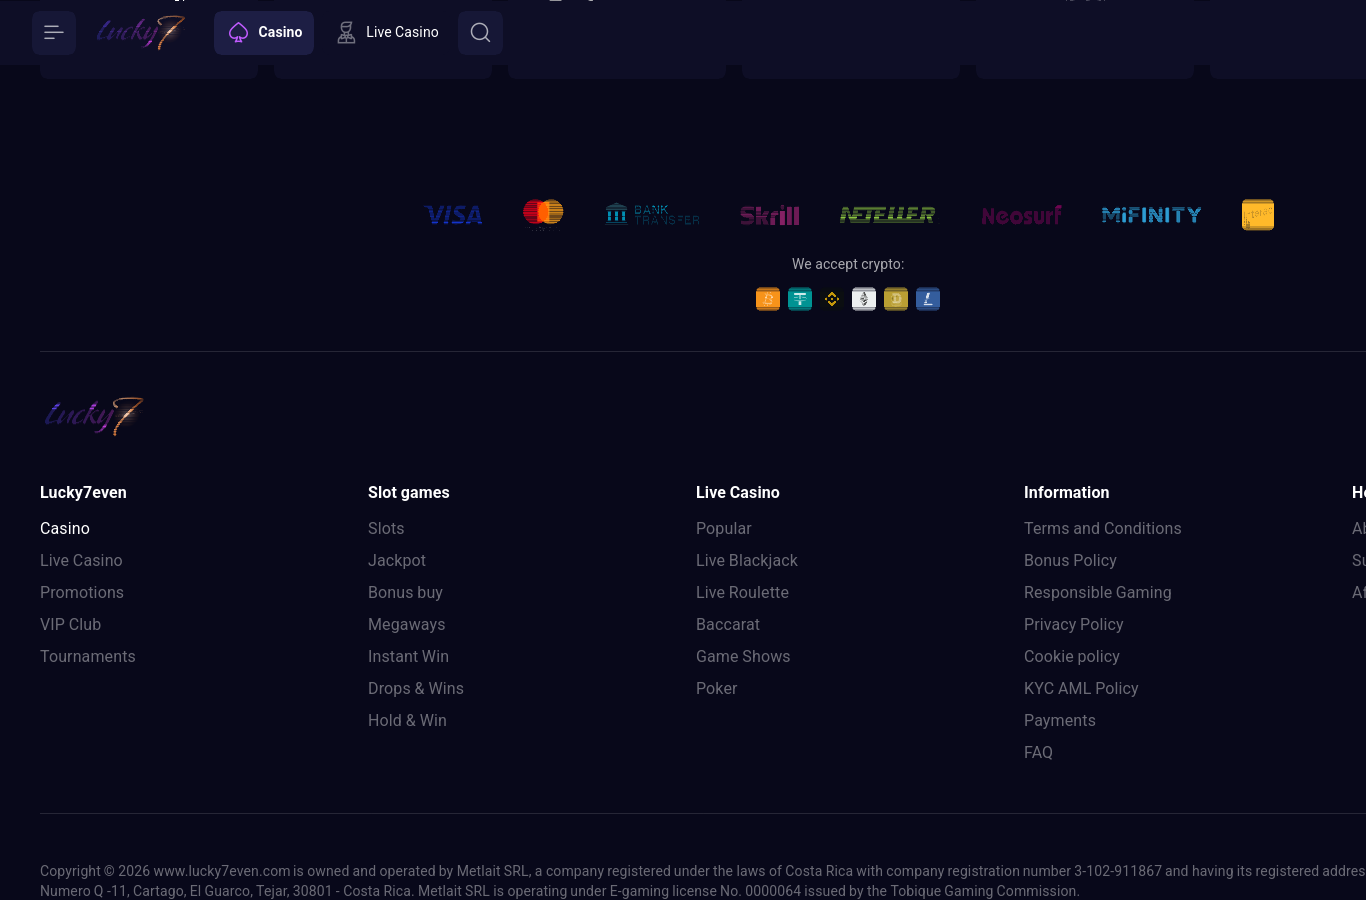The image size is (1366, 900).
Task: Select the Casino tab in header
Action: point(264,33)
